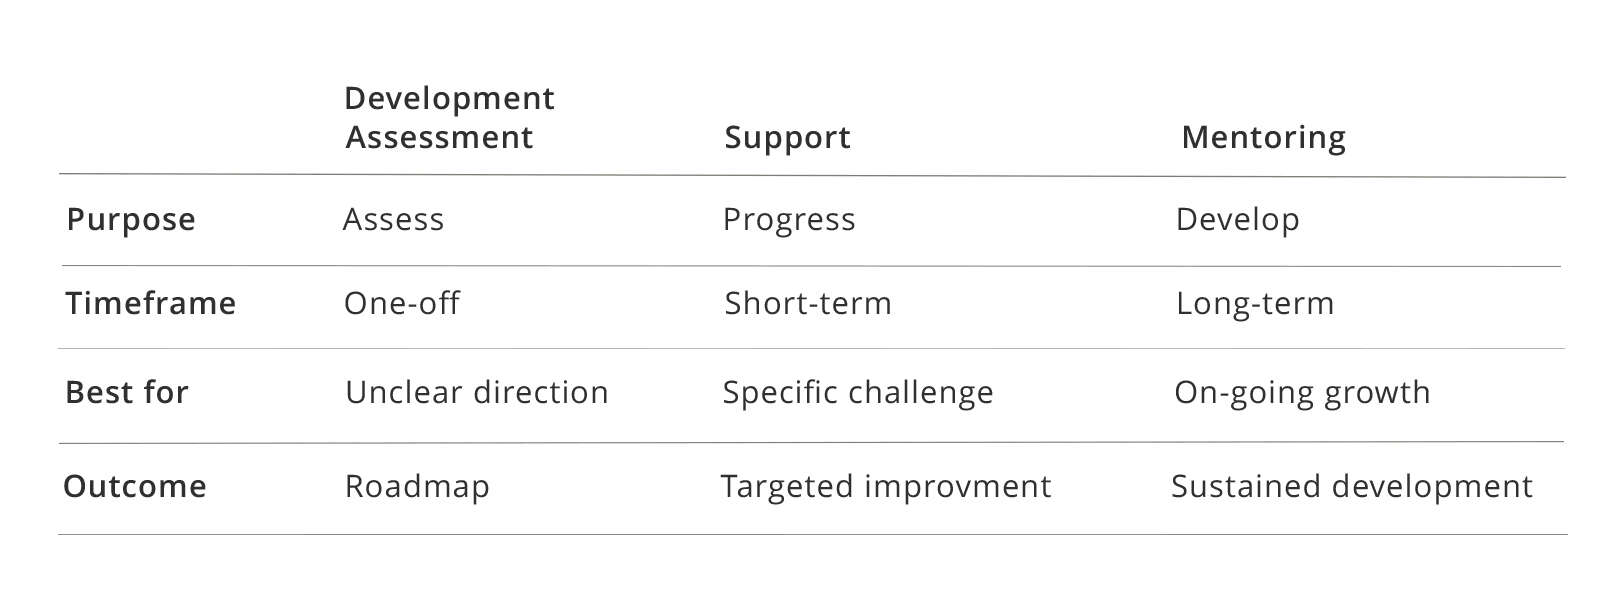Screen dimensions: 1618x591
Task: Click the One-off cell
Action: (x=401, y=303)
